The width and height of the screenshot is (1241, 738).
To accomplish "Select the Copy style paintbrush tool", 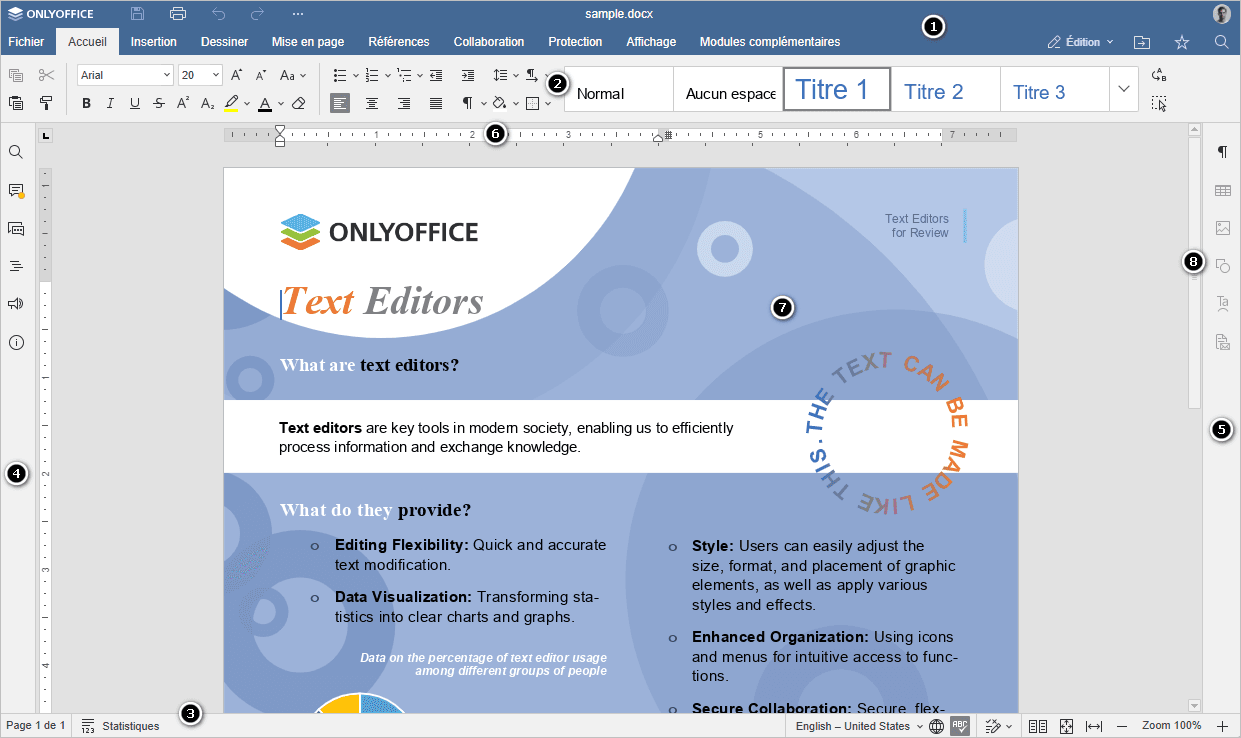I will coord(46,103).
